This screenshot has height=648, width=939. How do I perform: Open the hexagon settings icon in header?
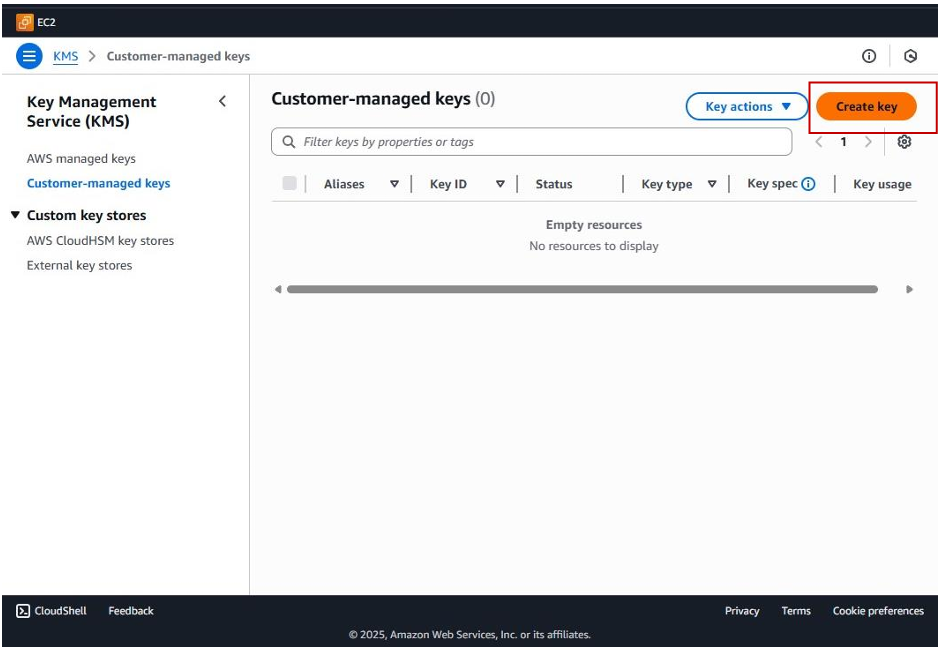[910, 56]
